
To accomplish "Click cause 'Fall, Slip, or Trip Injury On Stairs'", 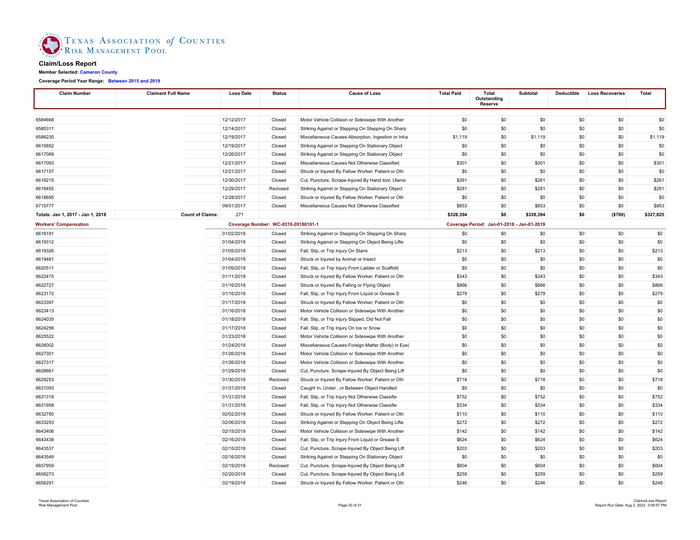I will [334, 251].
